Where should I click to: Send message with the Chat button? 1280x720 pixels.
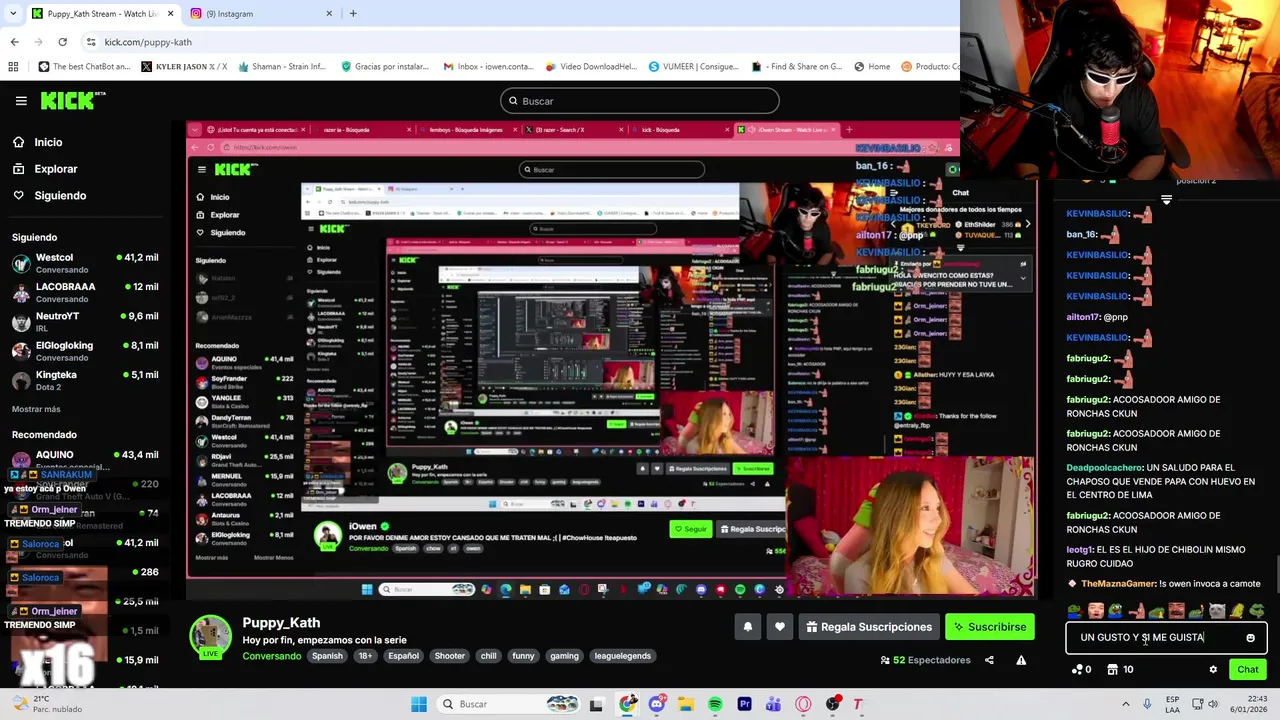point(1248,669)
